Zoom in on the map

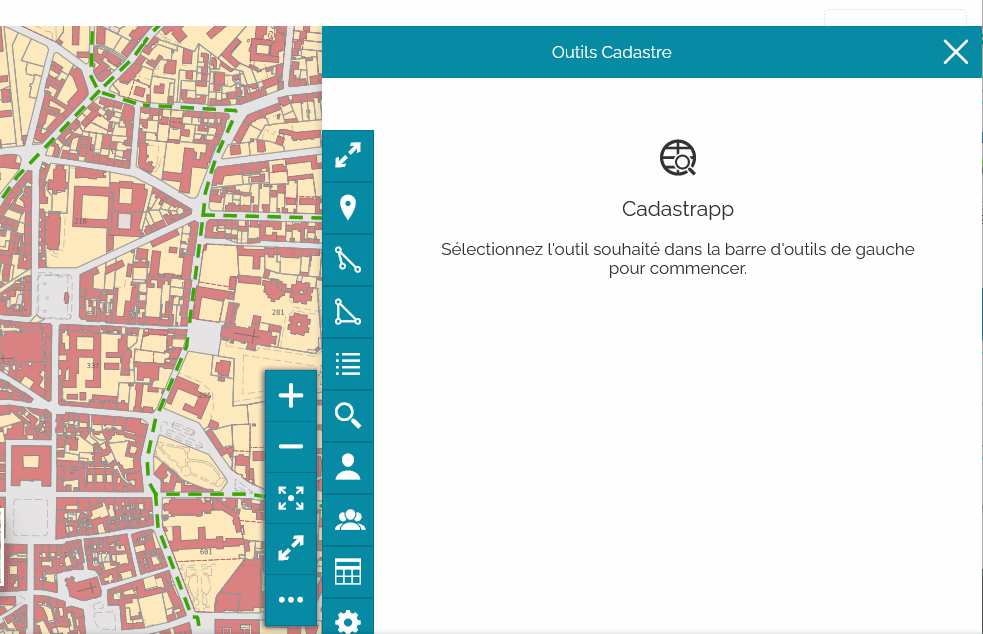tap(291, 396)
